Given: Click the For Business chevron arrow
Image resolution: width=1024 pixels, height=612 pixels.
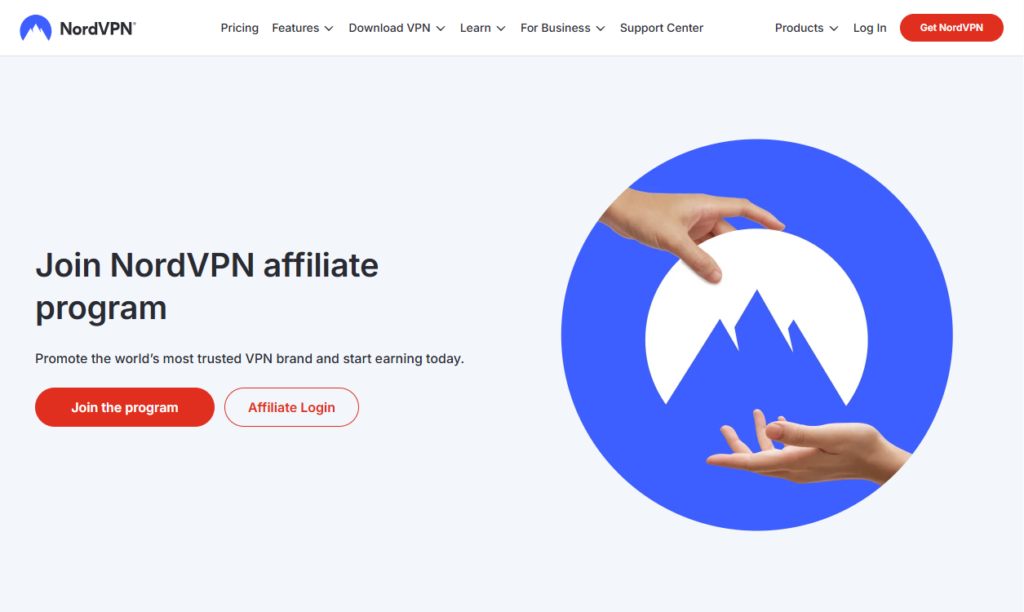Looking at the screenshot, I should click(601, 29).
